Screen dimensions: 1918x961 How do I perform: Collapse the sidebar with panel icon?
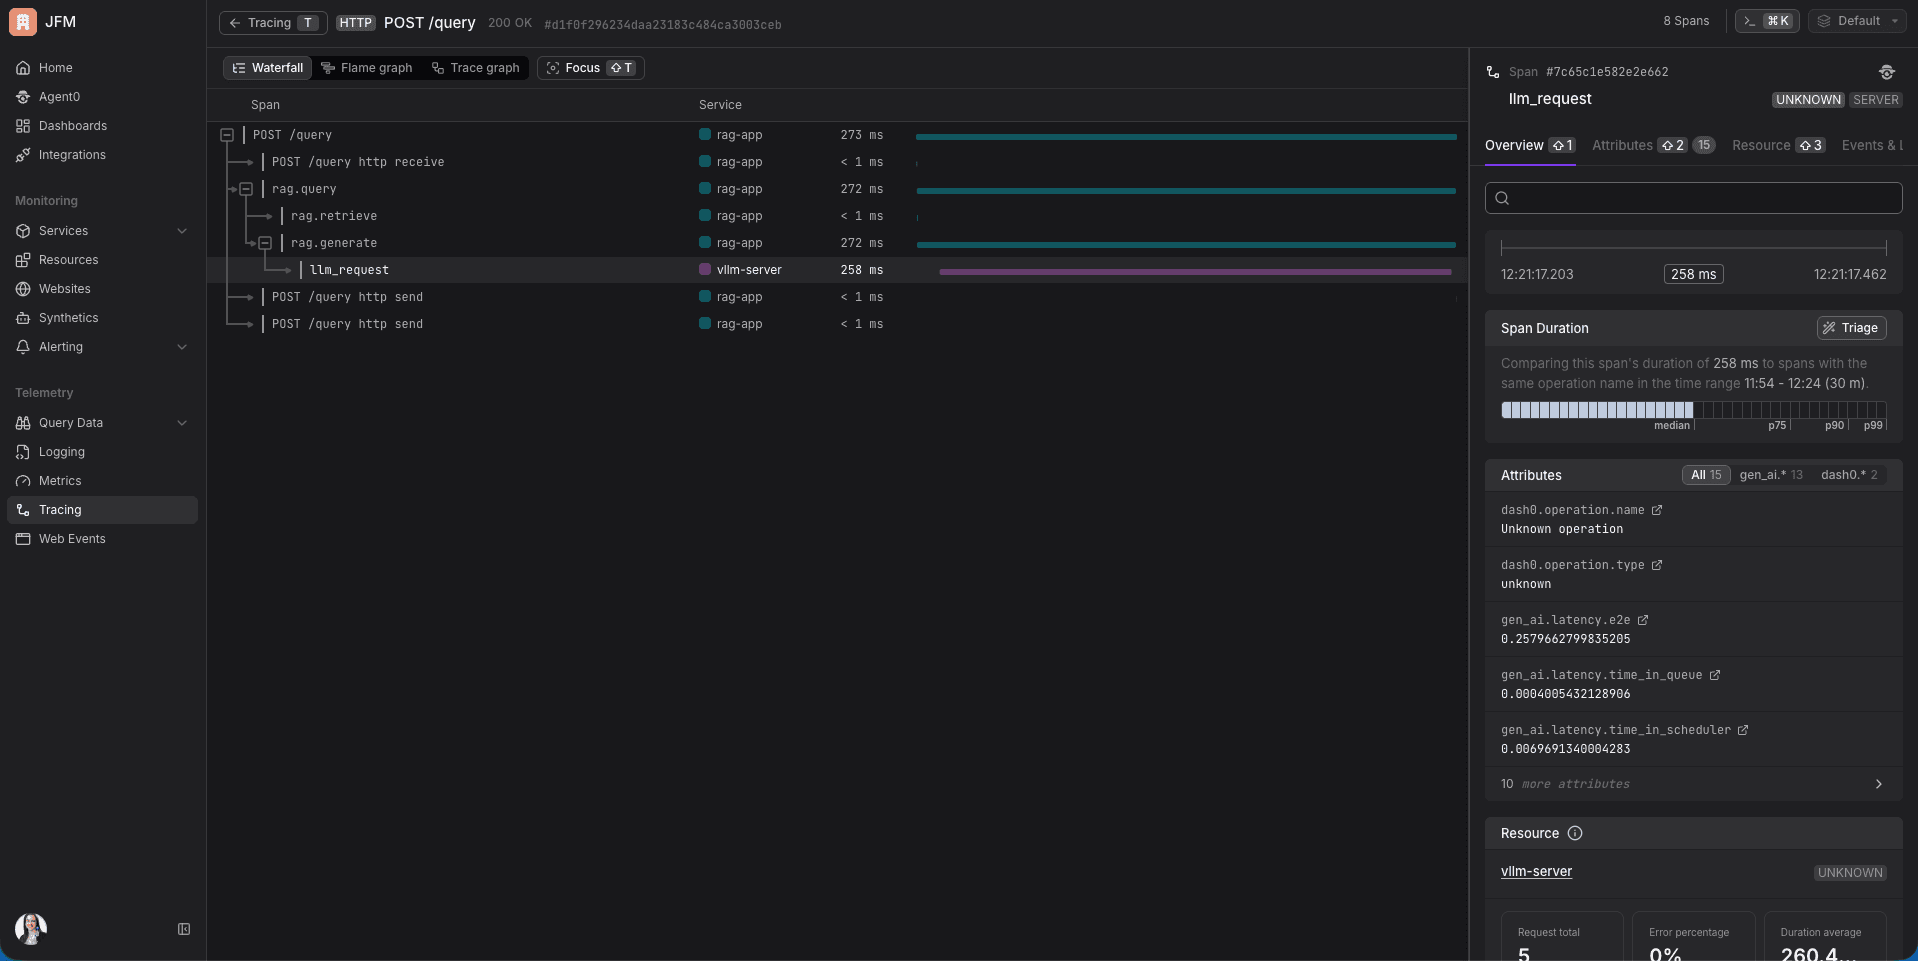184,929
